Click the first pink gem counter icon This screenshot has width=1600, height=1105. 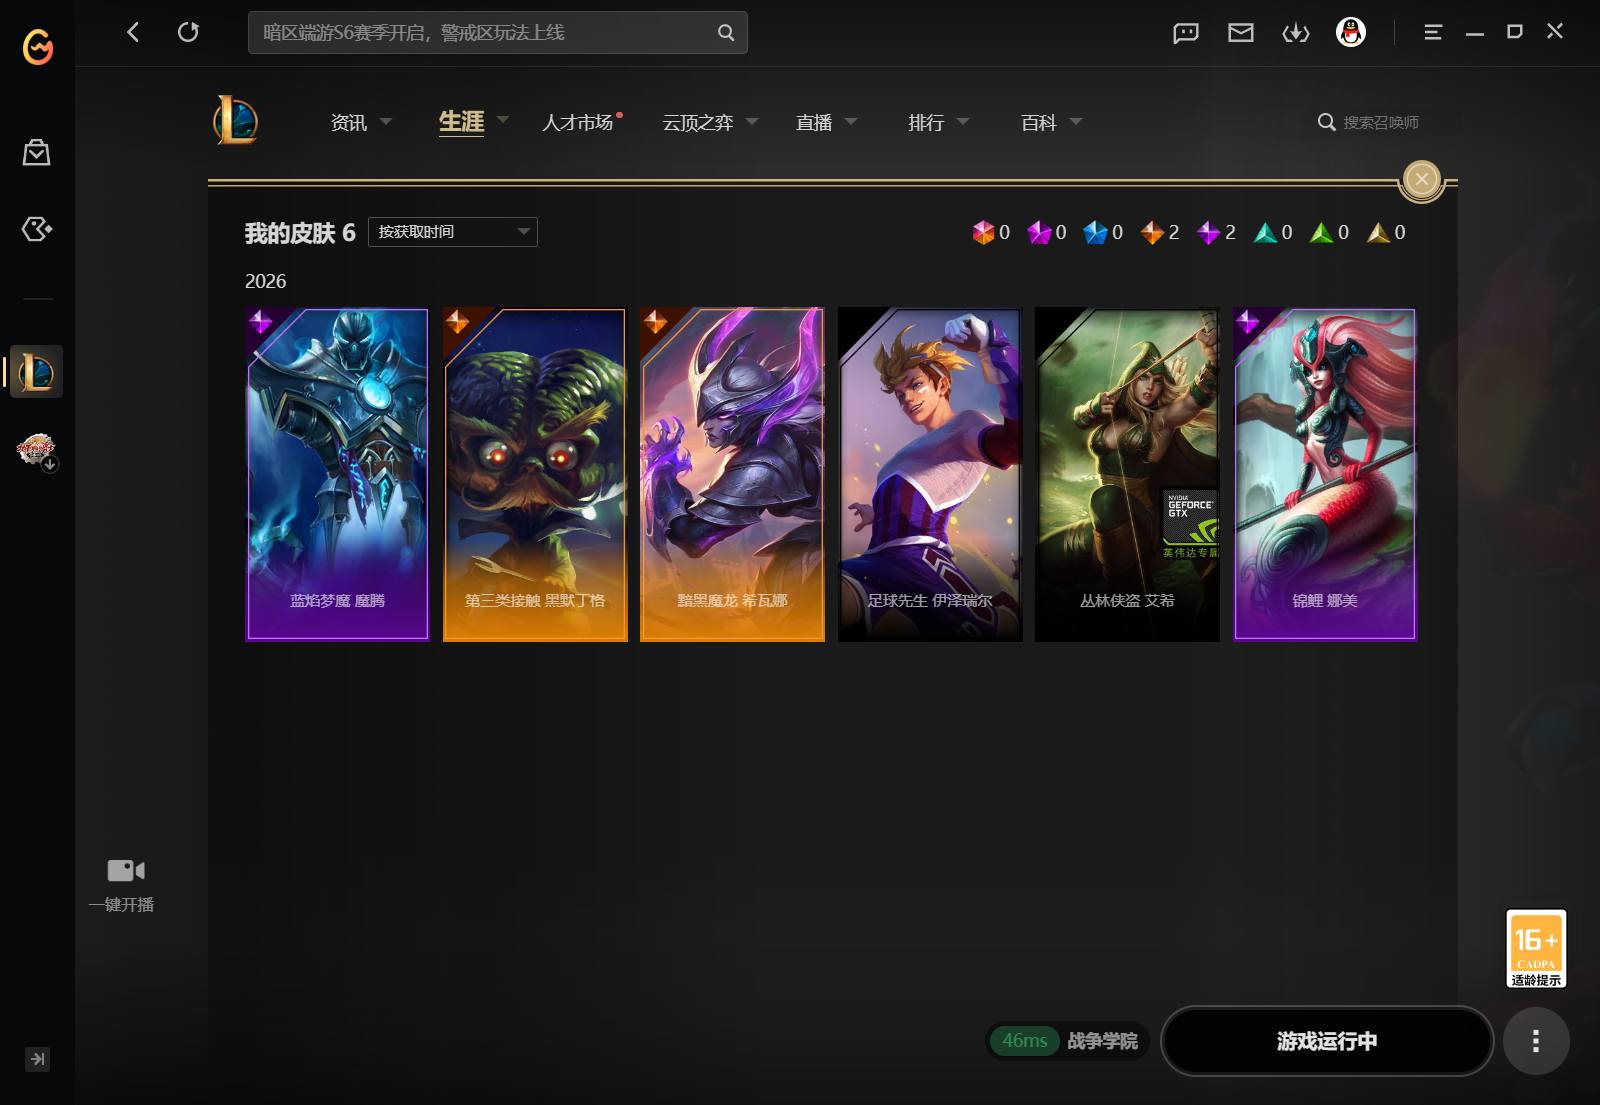984,232
